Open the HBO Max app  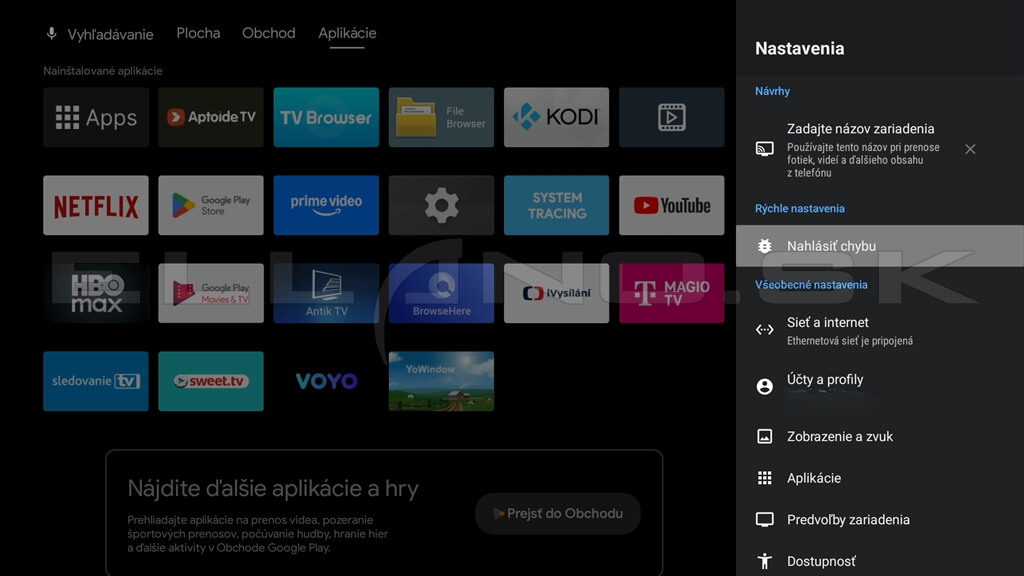point(96,293)
